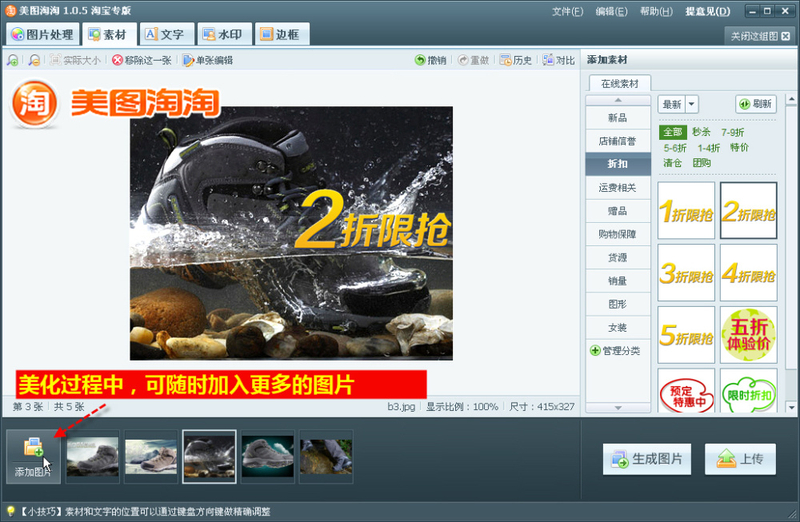Select the tan shoe with sky thumbnail
The width and height of the screenshot is (800, 522).
[x=151, y=456]
